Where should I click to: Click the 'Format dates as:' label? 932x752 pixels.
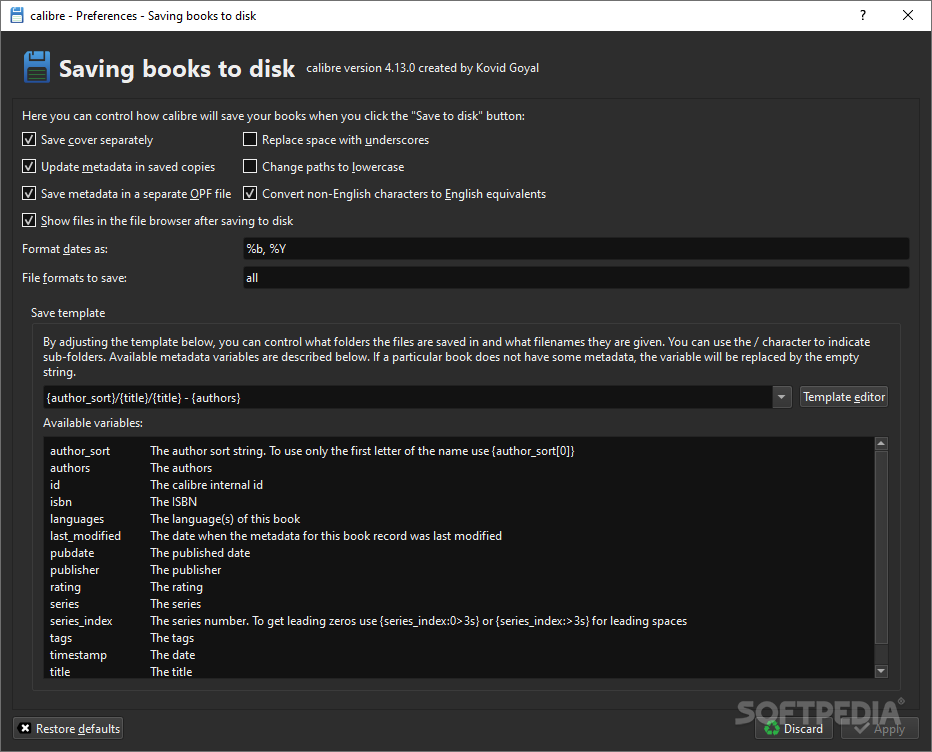[x=65, y=249]
